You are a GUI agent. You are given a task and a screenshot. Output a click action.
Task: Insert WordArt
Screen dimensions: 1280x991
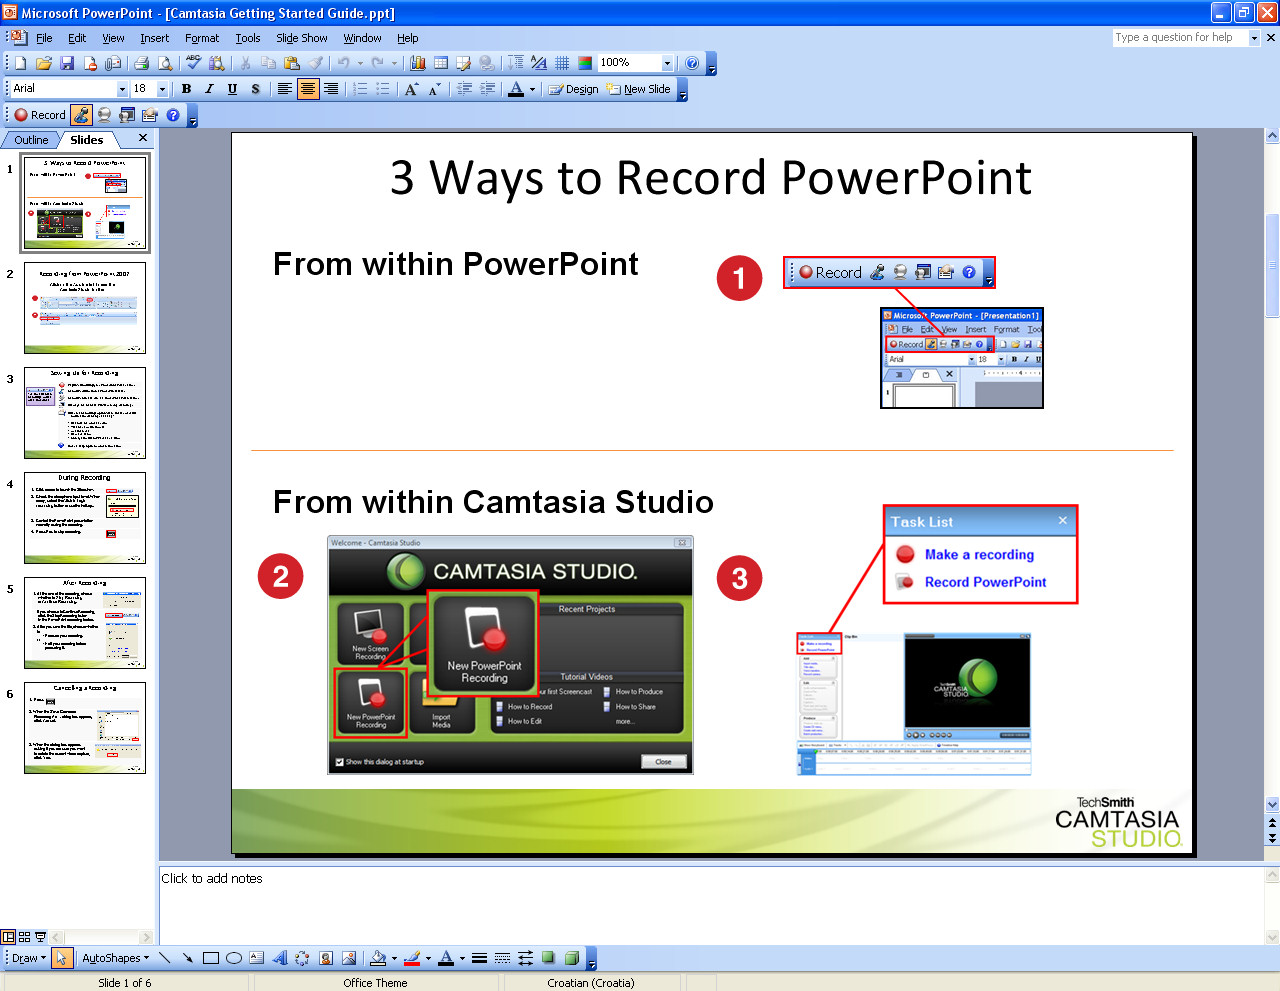pos(279,958)
